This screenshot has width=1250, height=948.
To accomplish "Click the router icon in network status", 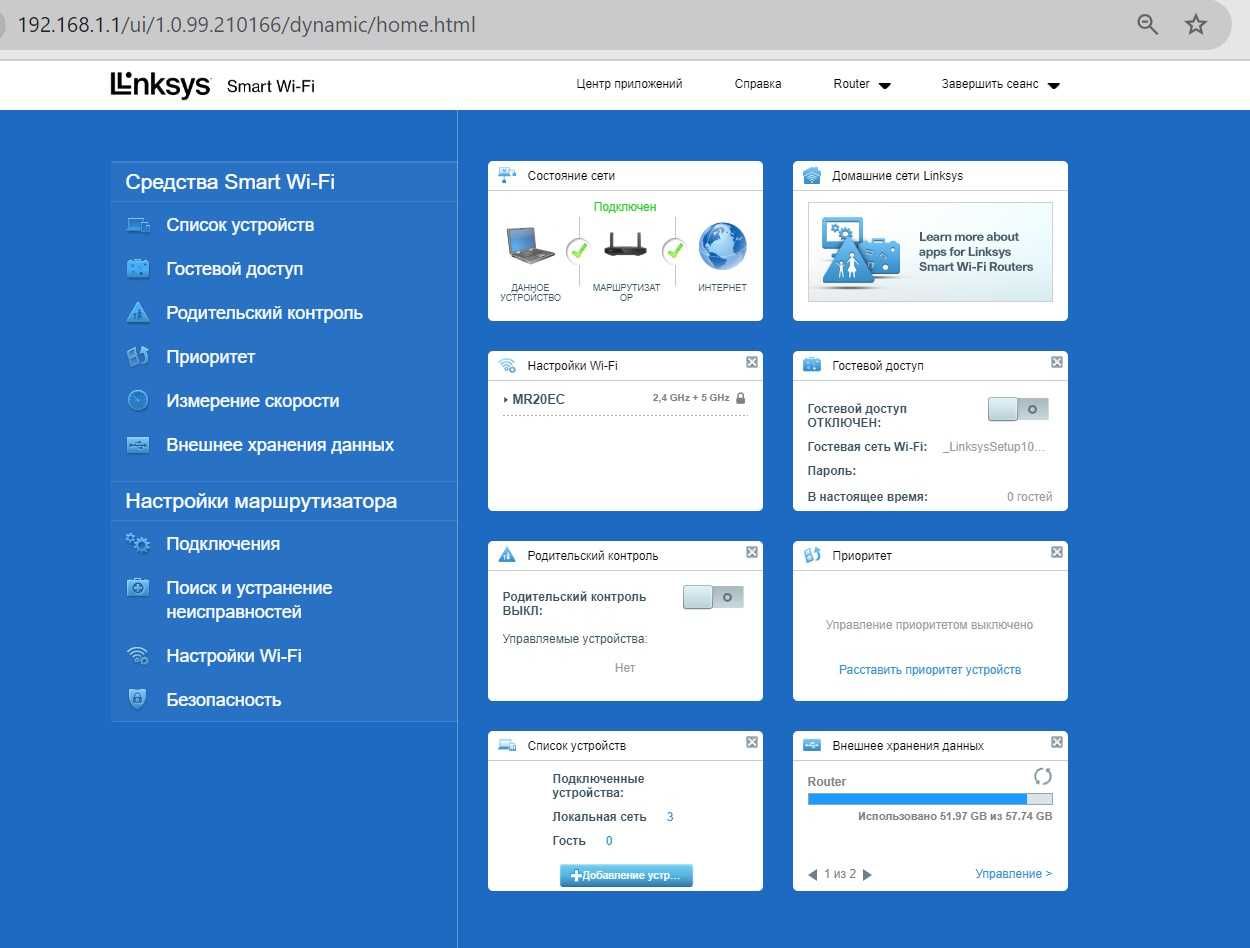I will [x=626, y=246].
